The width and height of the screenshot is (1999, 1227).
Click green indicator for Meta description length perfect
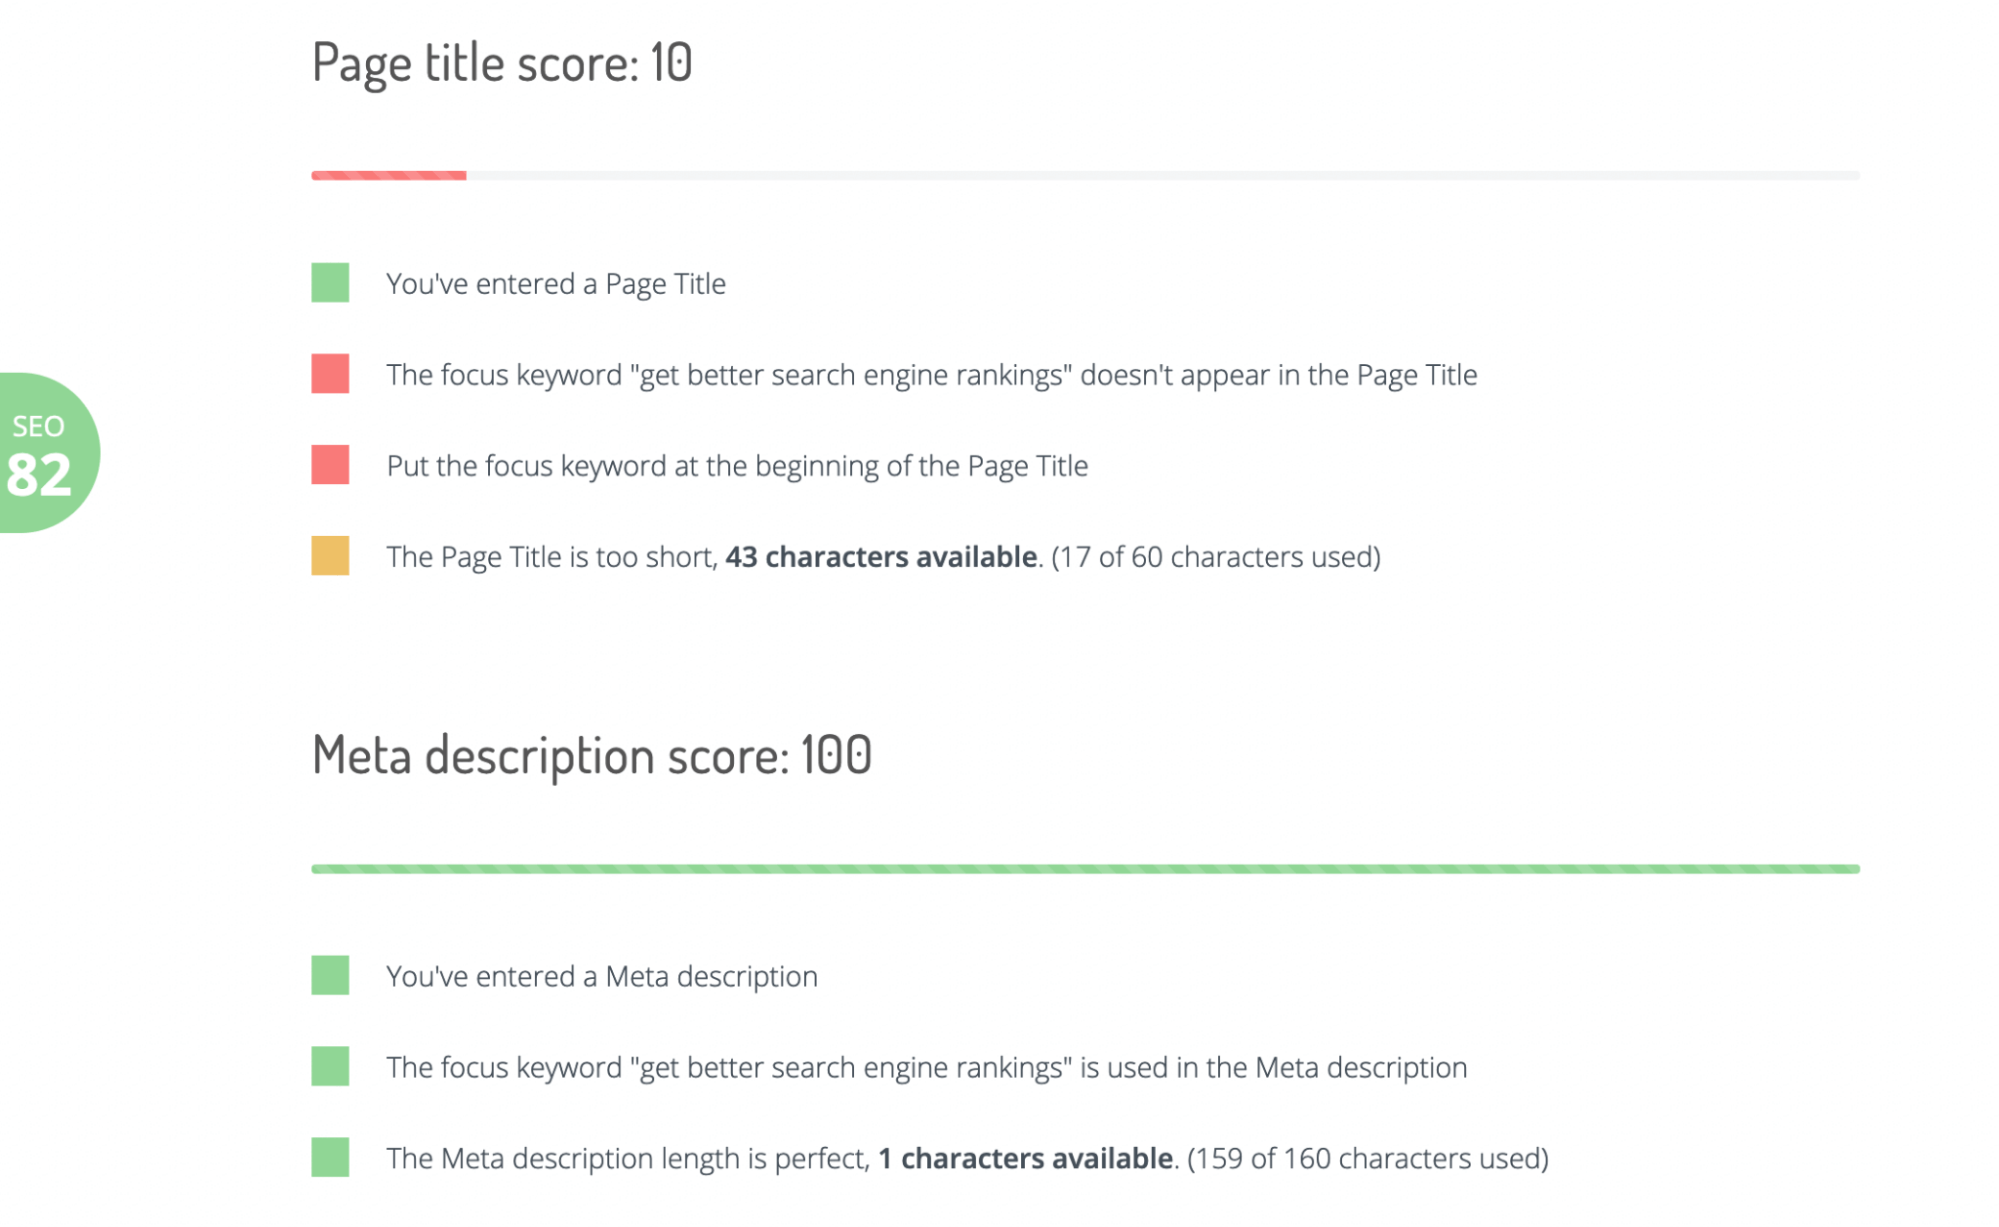coord(330,1158)
